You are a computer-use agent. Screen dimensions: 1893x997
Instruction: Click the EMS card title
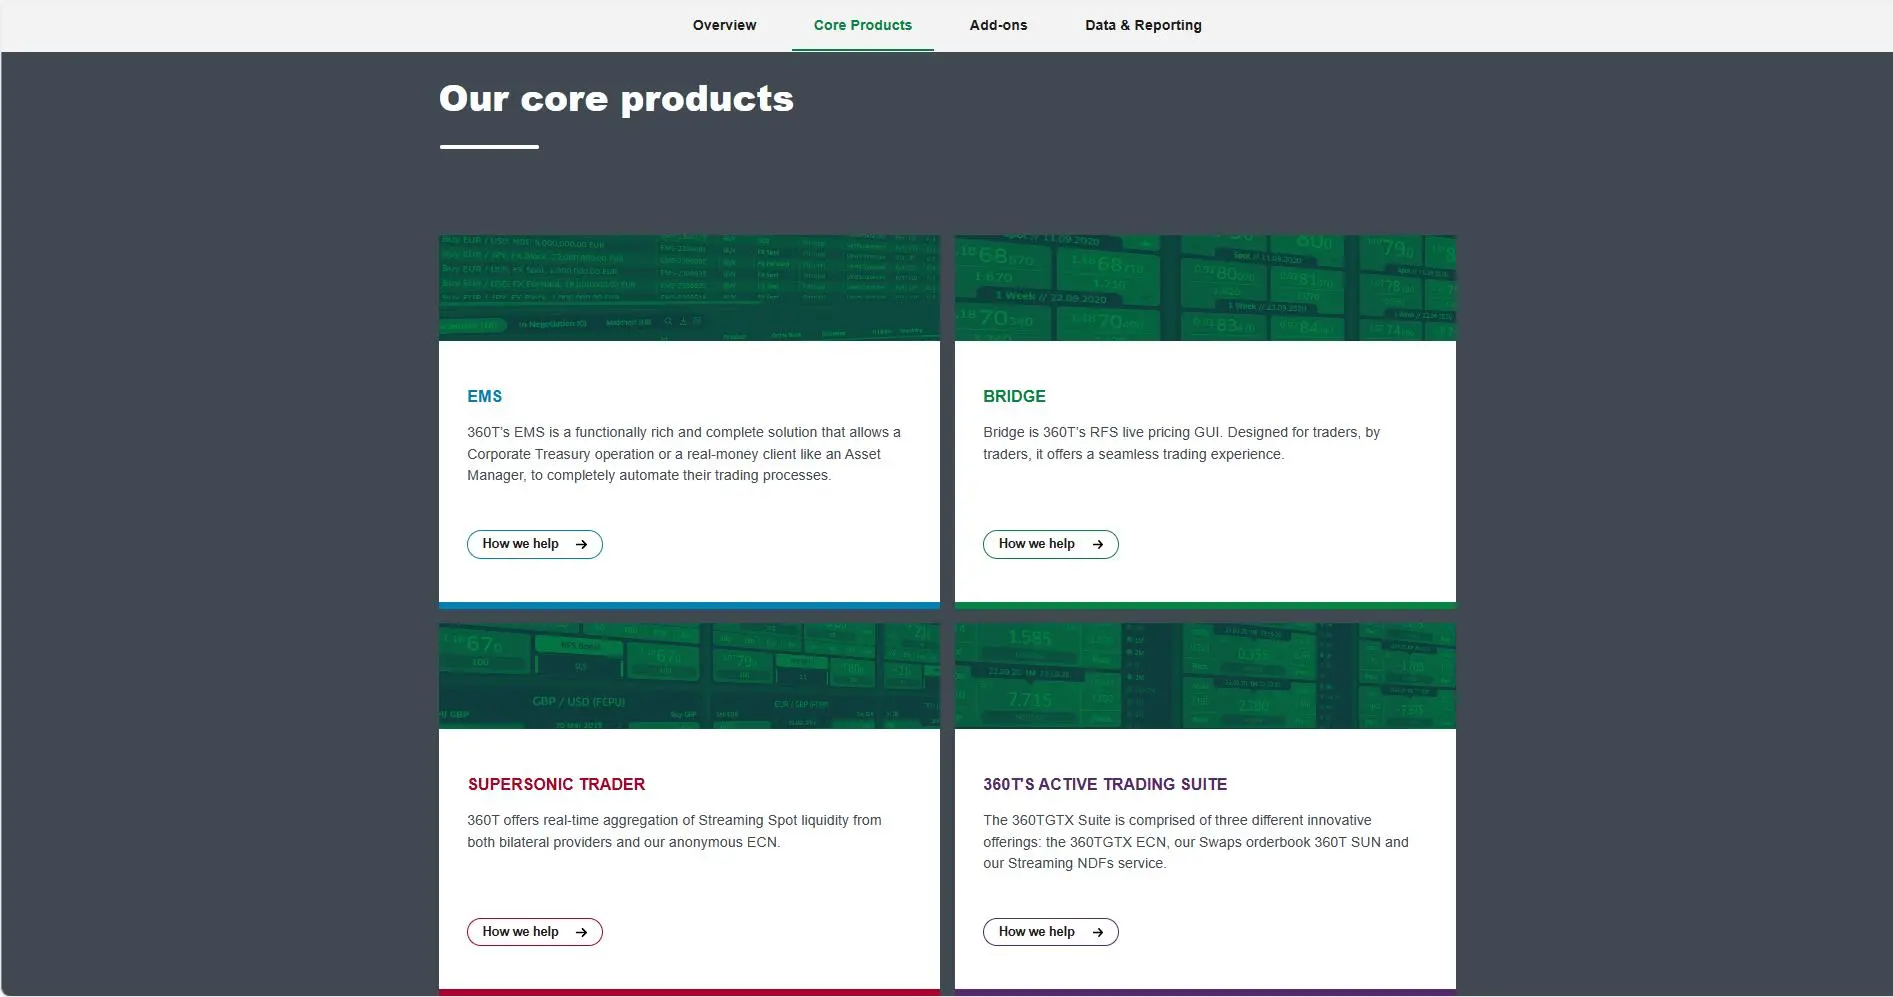click(485, 396)
